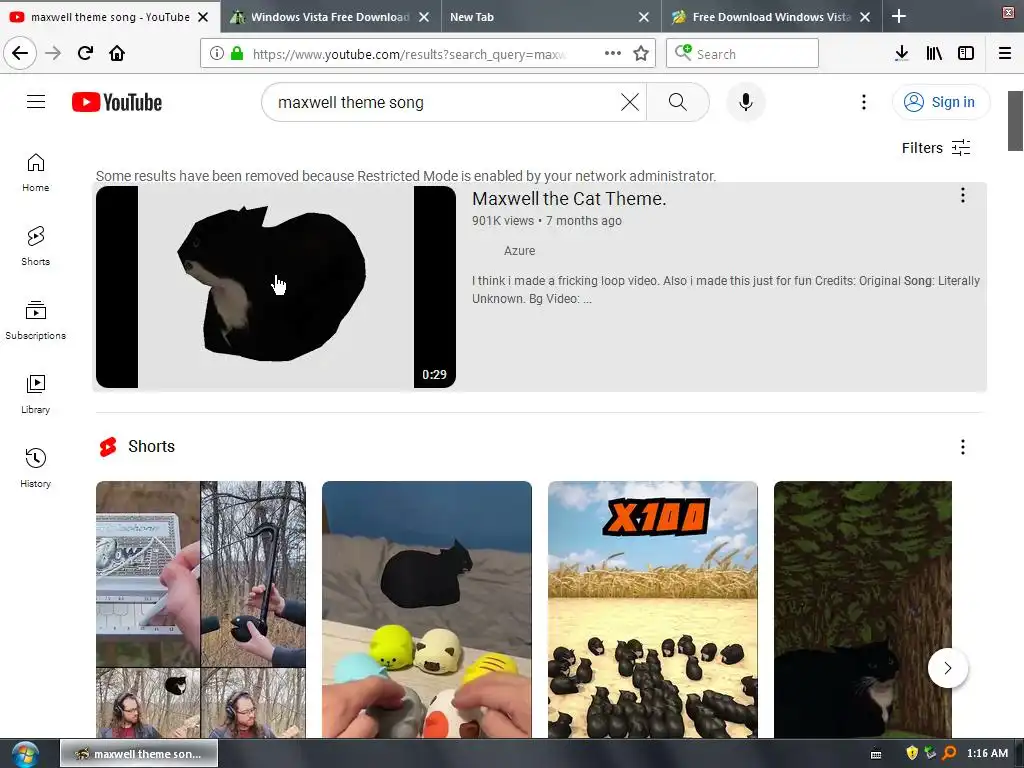
Task: Close the New Tab tab
Action: coord(644,17)
